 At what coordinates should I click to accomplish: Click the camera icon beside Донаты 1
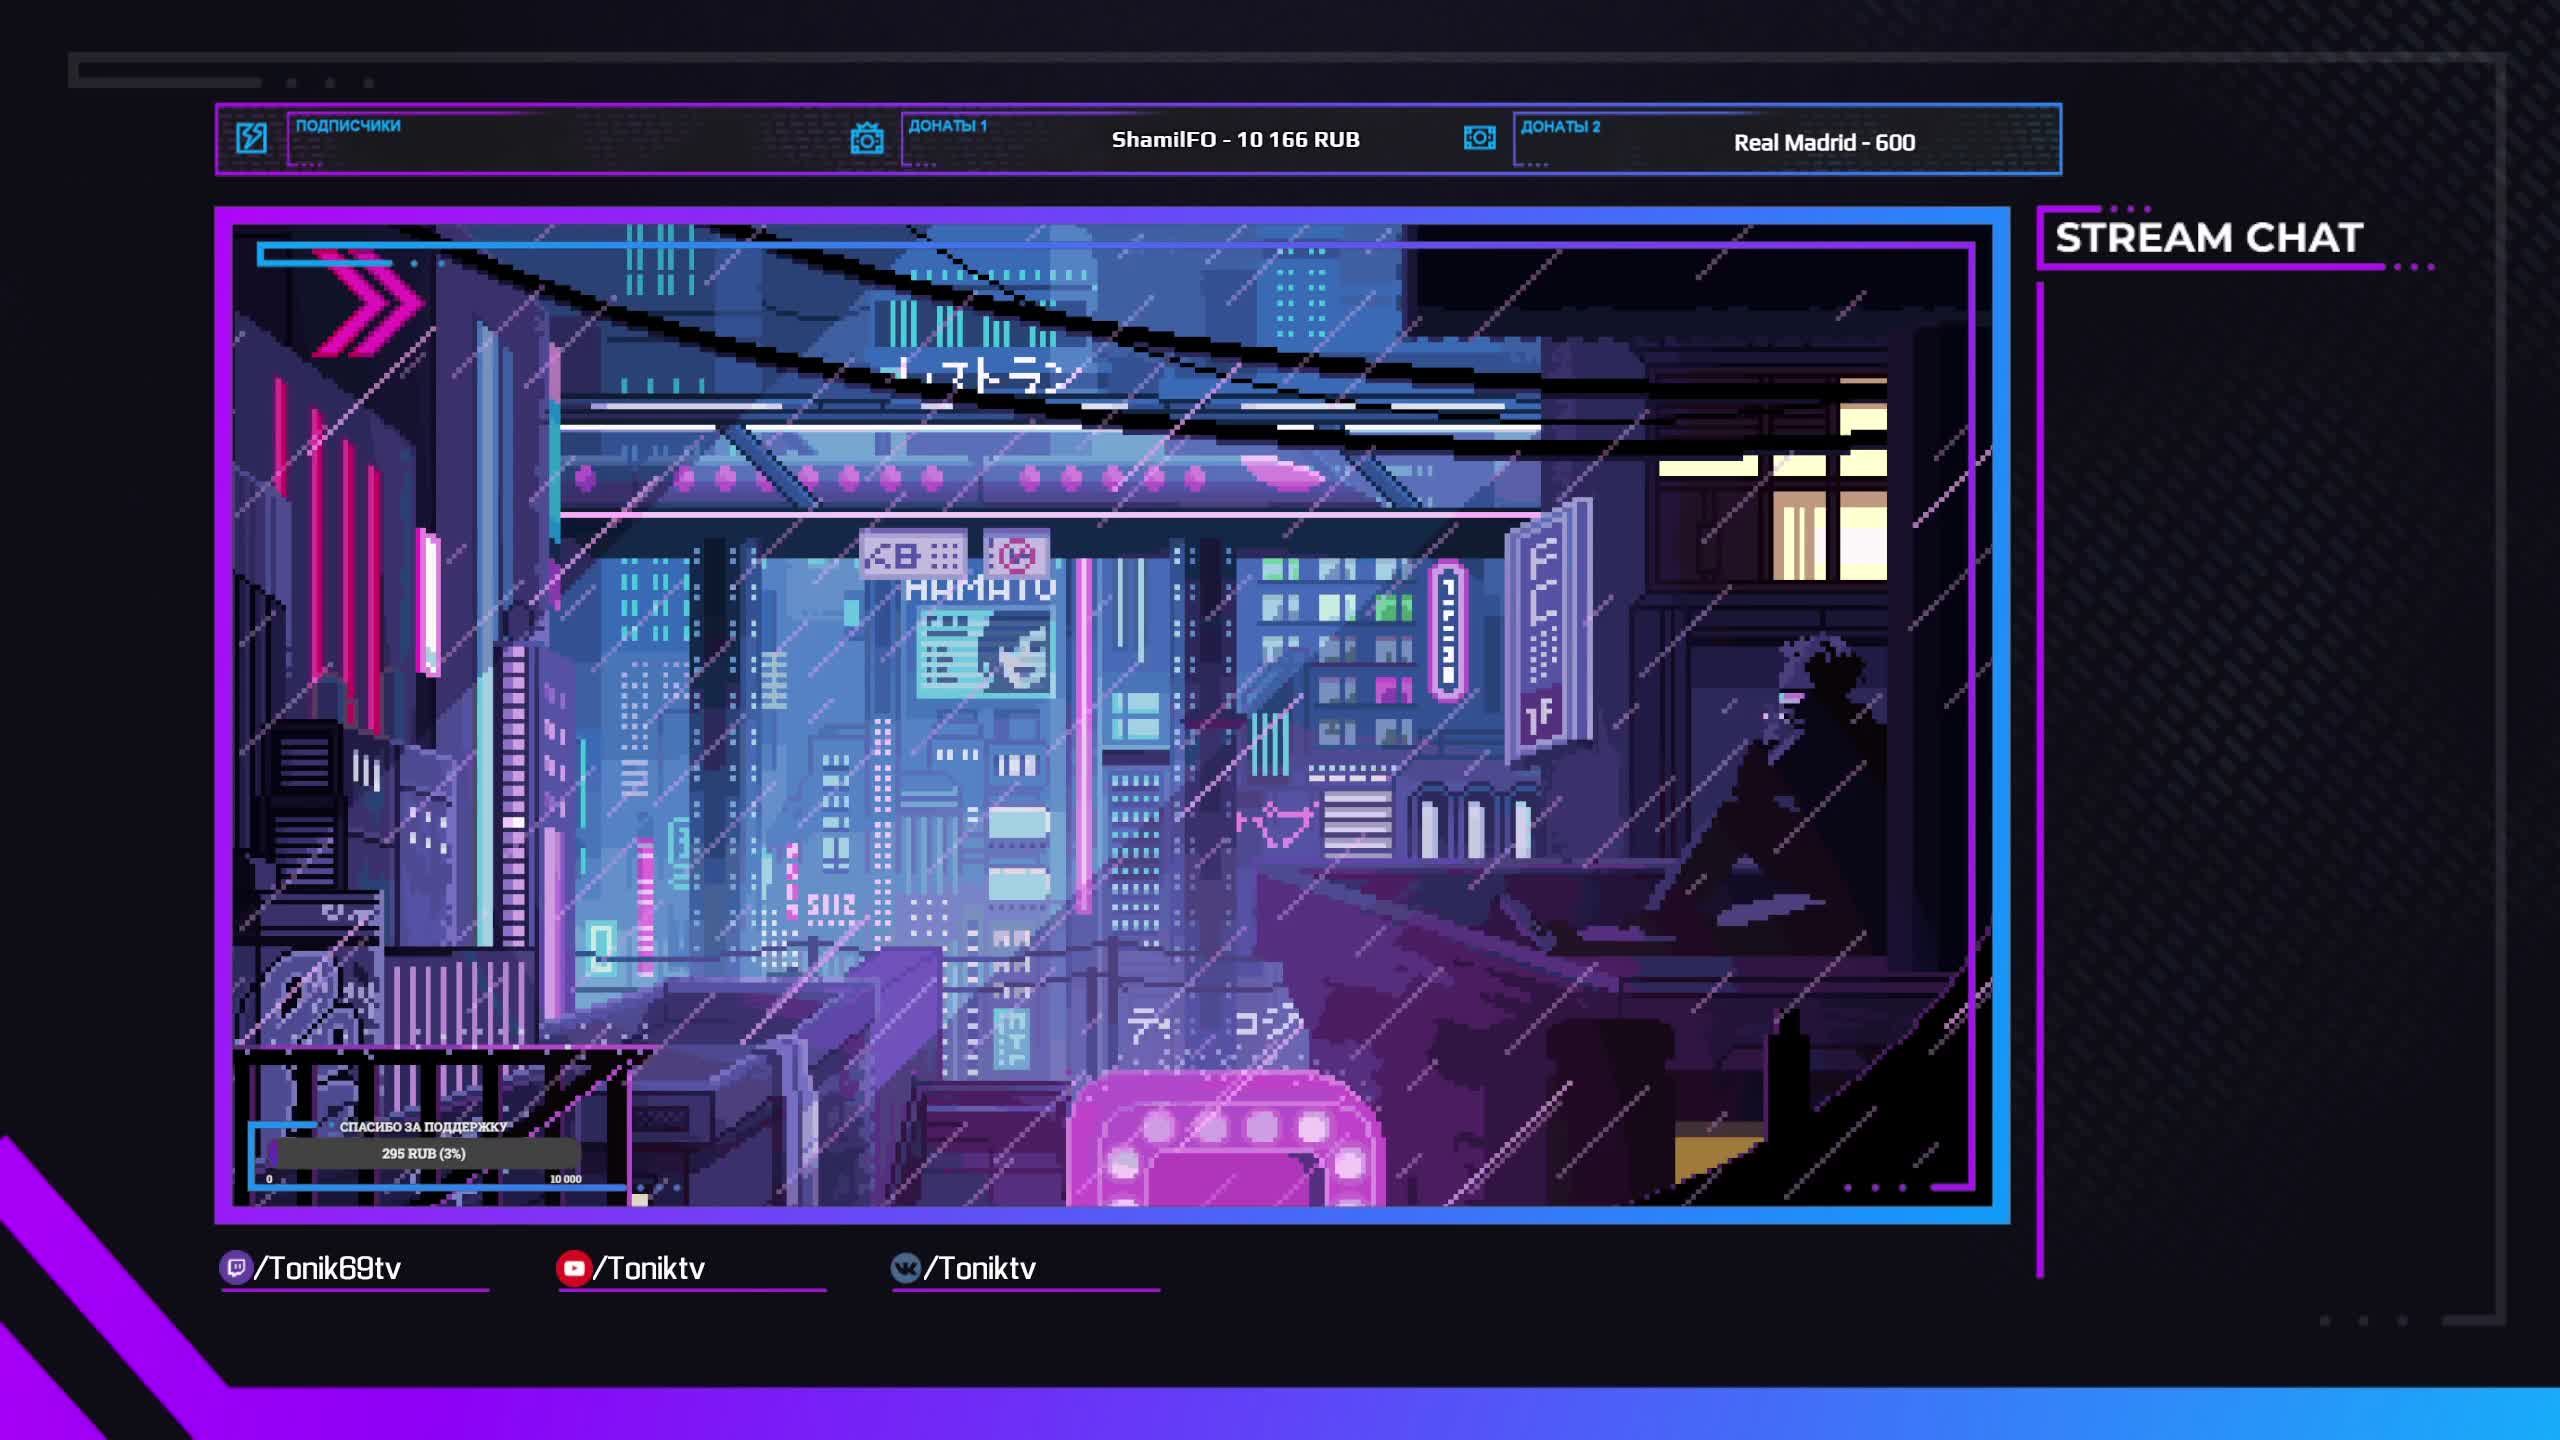pos(867,139)
